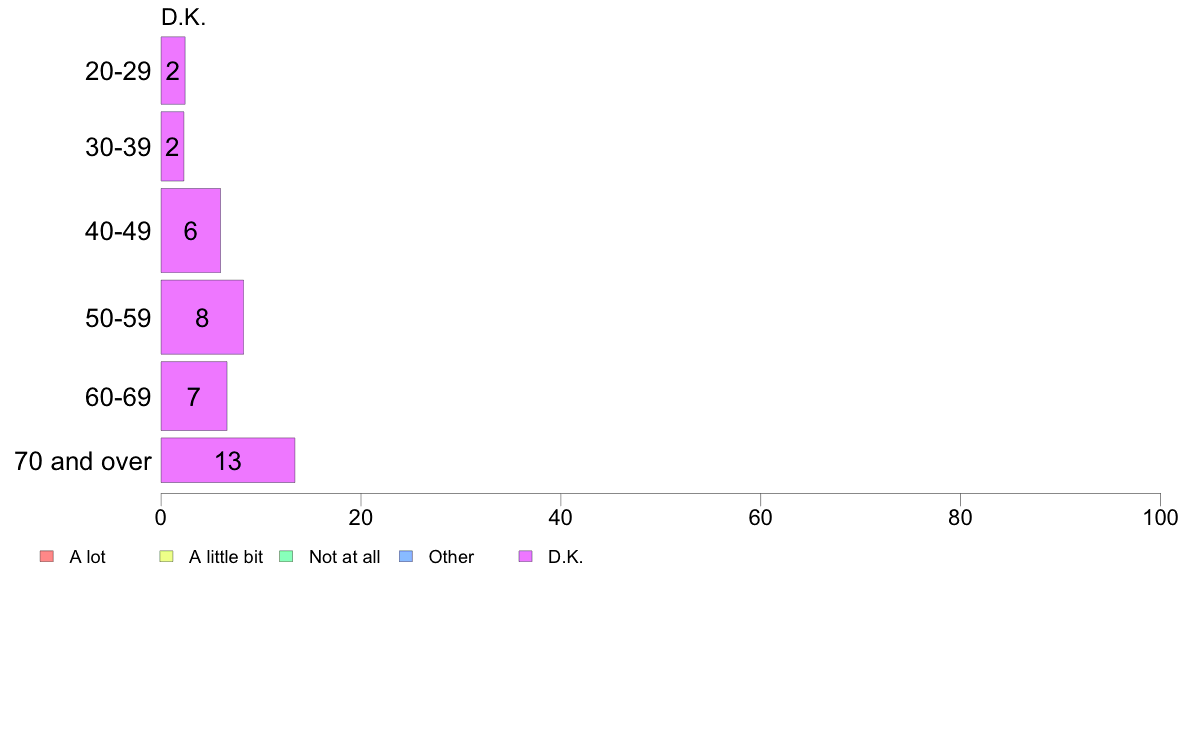This screenshot has width=1188, height=736.
Task: Click the '70 and over' axis label
Action: click(x=83, y=461)
